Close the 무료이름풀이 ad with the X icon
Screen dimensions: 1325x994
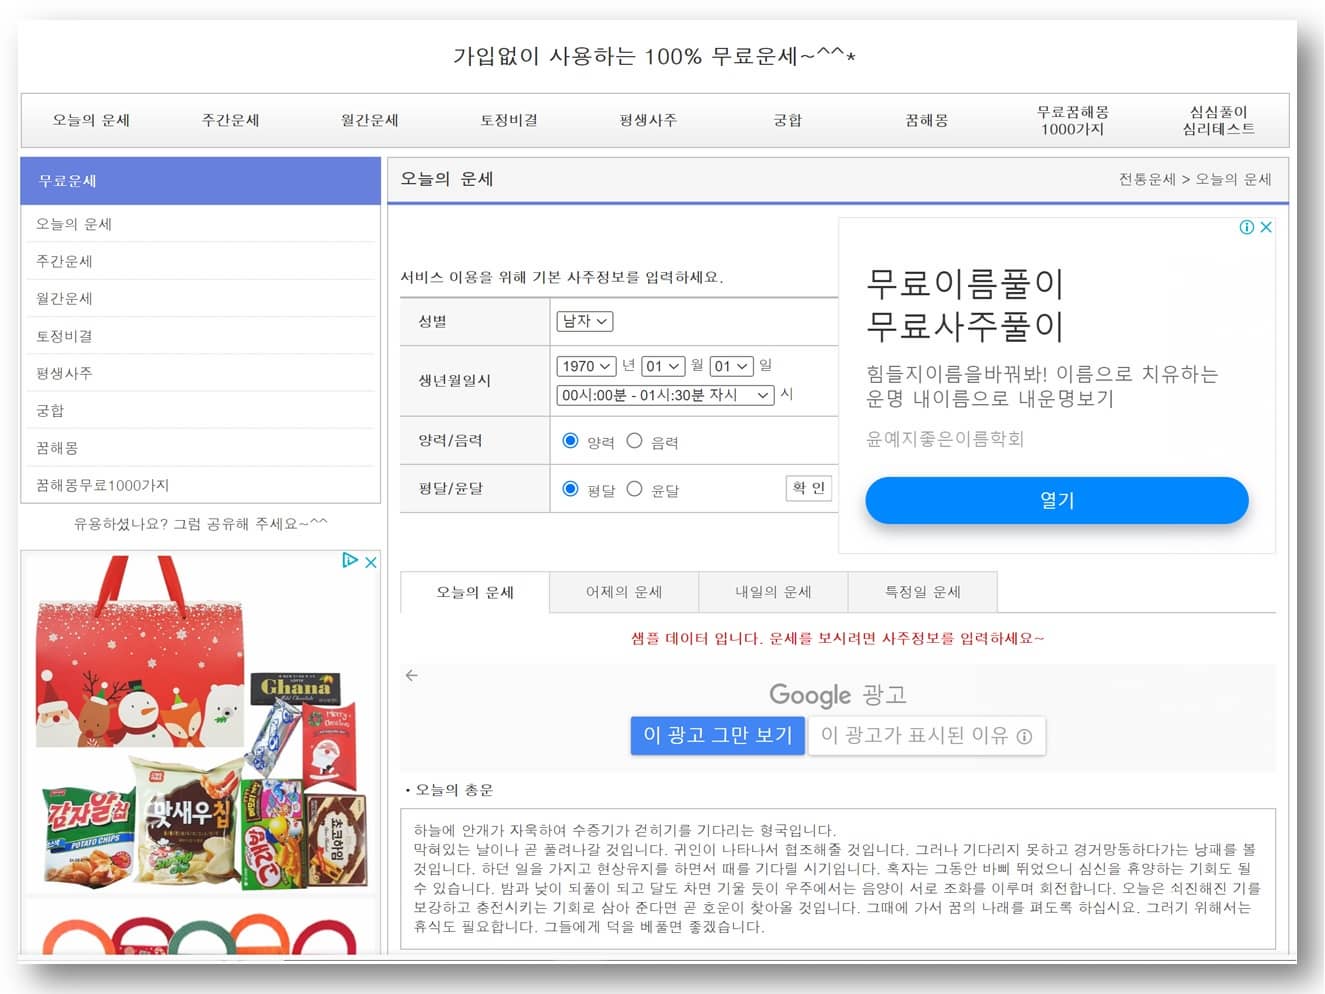1266,227
